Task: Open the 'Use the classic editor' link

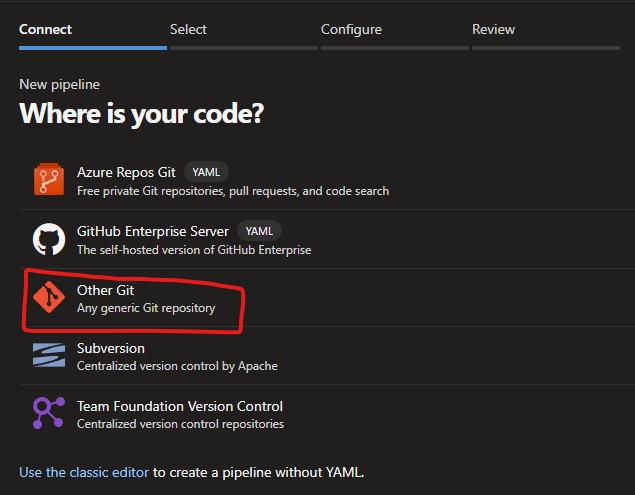Action: 84,472
